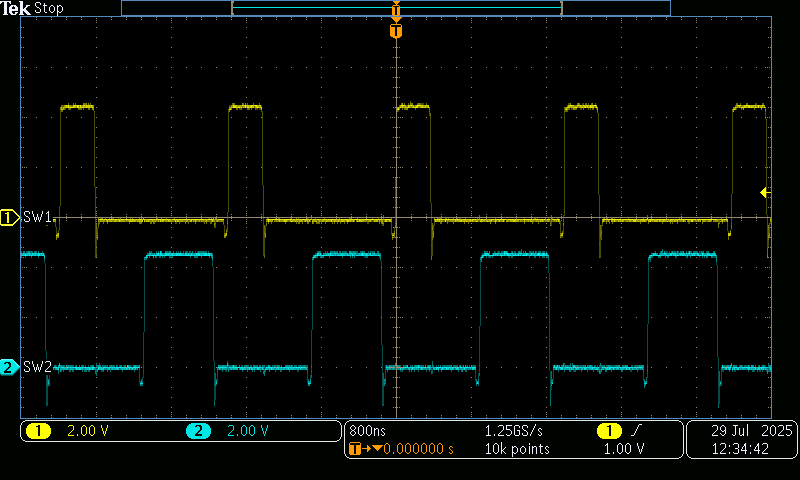The width and height of the screenshot is (800, 480).
Task: Click the Tek logo
Action: (17, 8)
